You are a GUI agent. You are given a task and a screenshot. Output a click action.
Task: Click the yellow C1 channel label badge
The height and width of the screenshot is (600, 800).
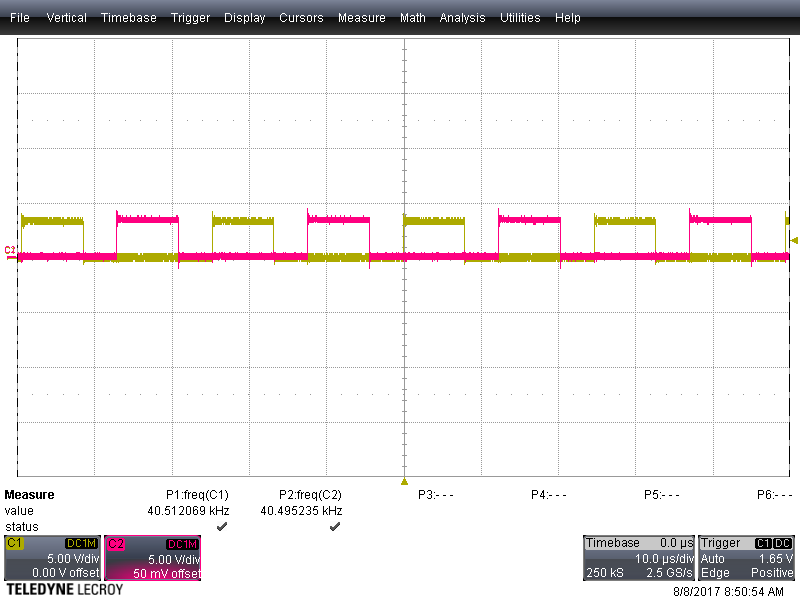[14, 543]
